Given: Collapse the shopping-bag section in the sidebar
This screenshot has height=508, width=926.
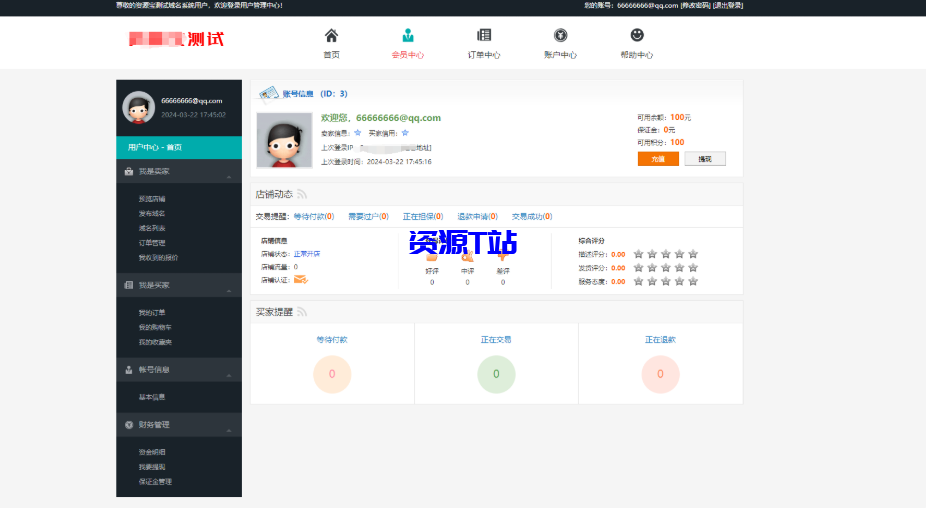Looking at the screenshot, I should pyautogui.click(x=229, y=176).
